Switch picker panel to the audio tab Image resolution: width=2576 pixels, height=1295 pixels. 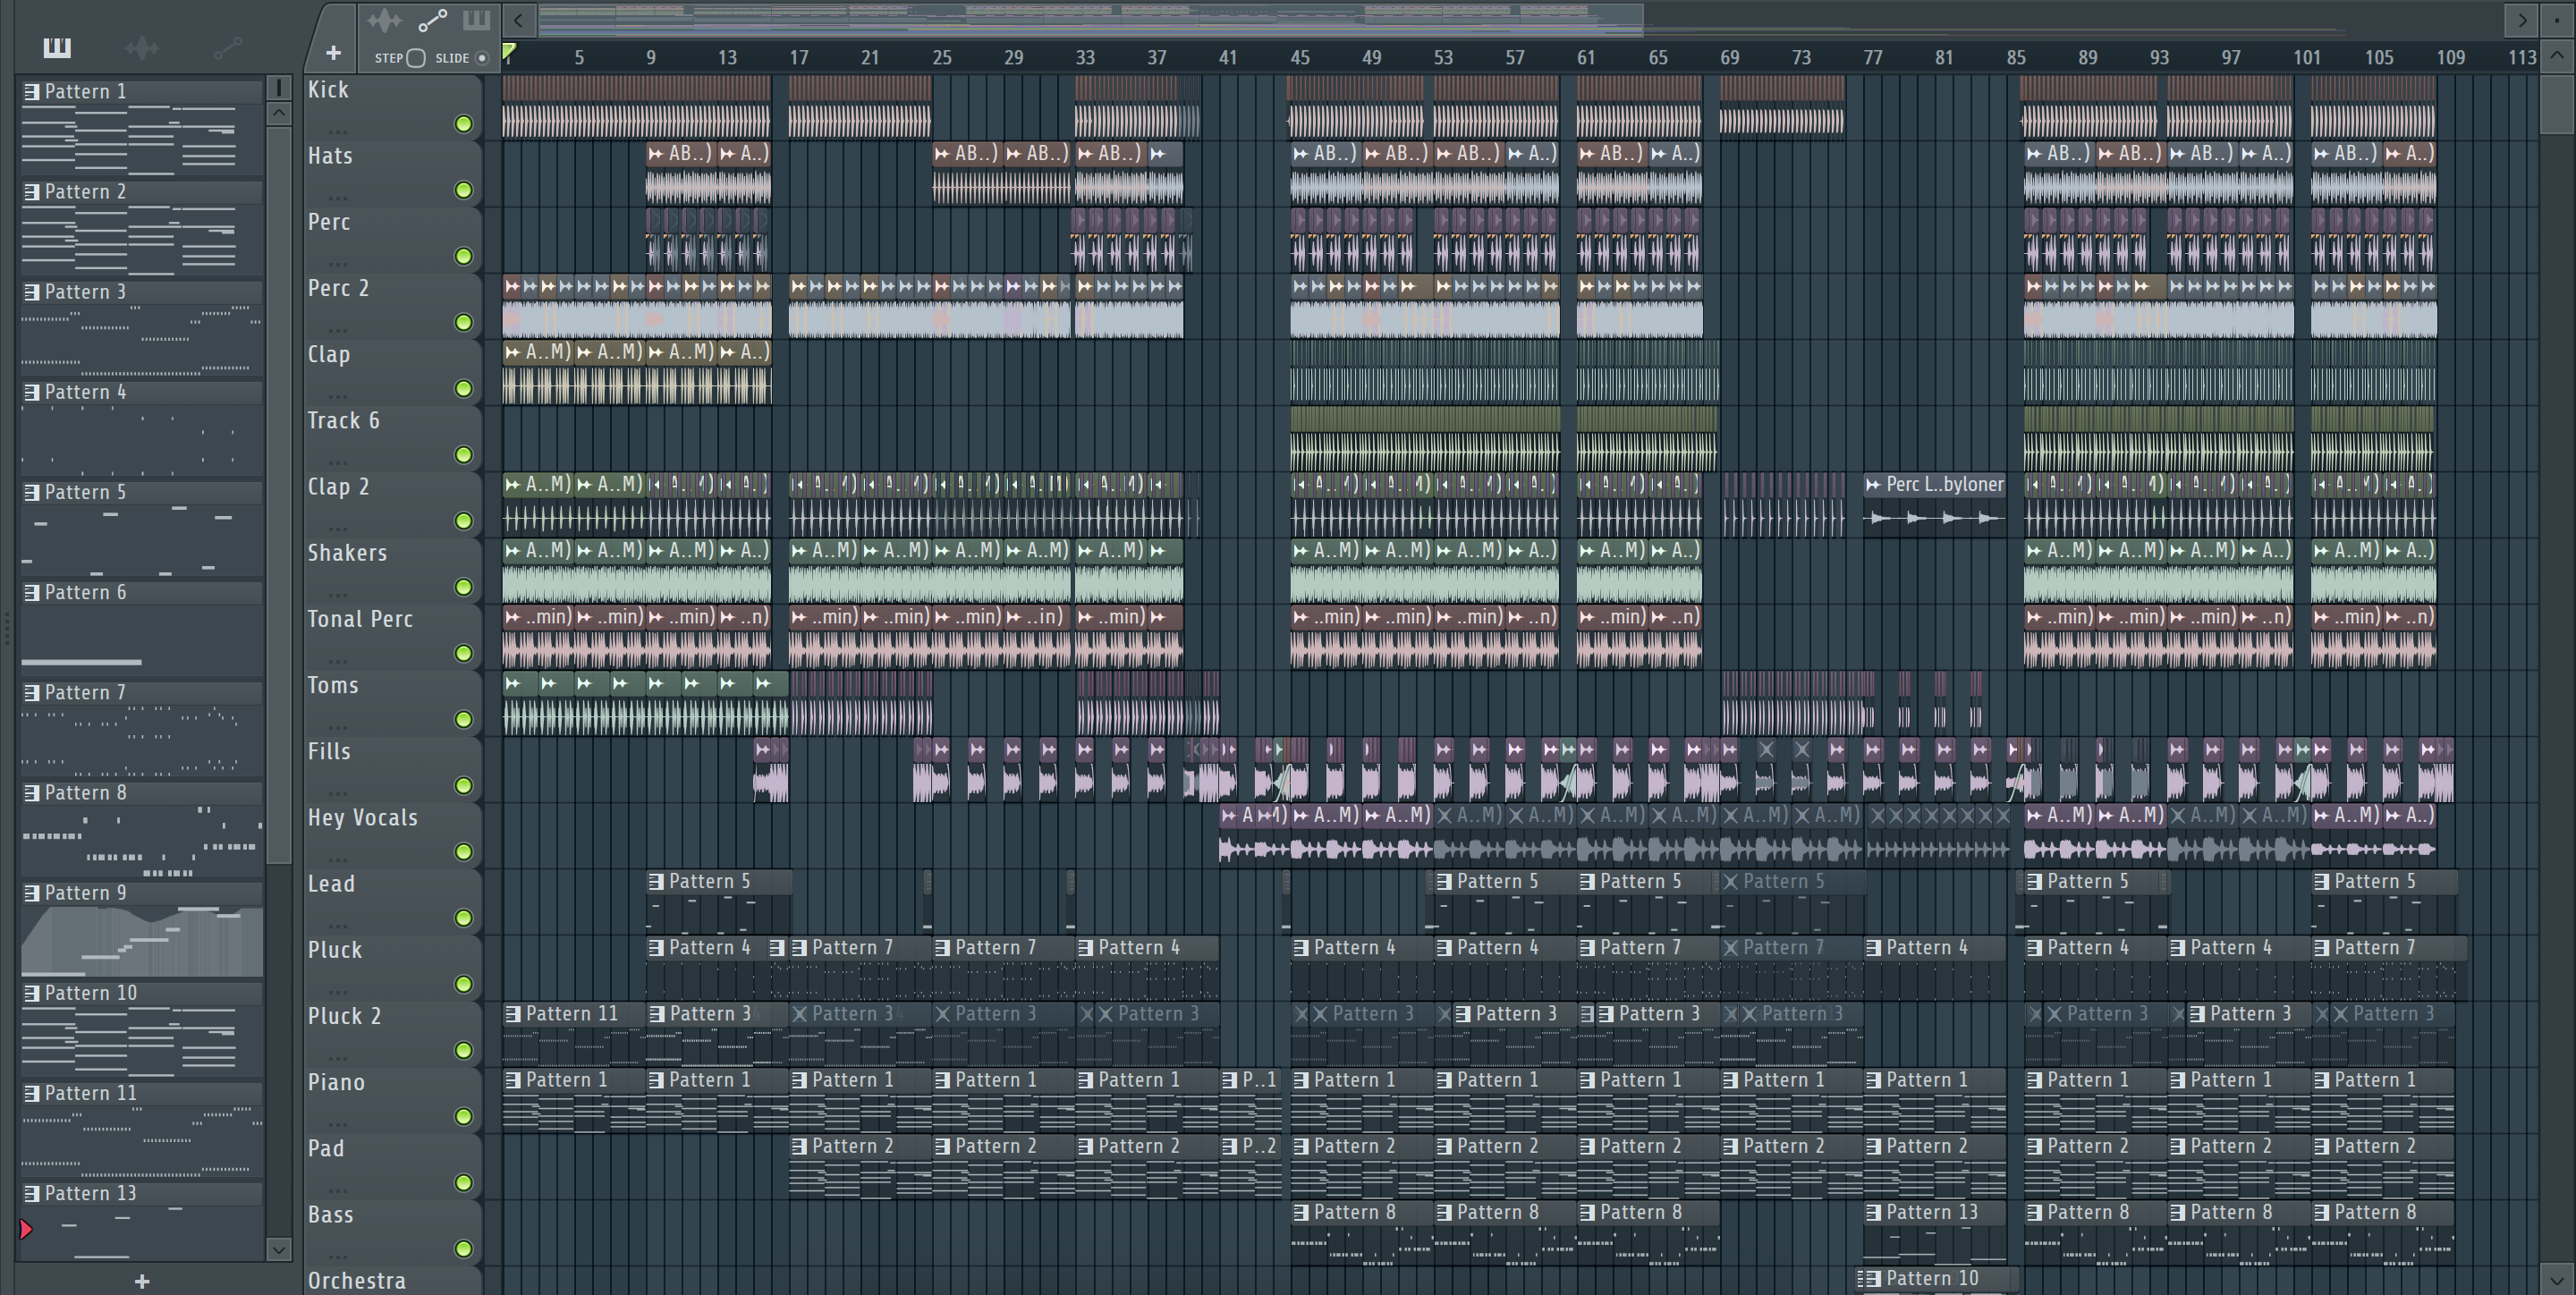click(142, 47)
